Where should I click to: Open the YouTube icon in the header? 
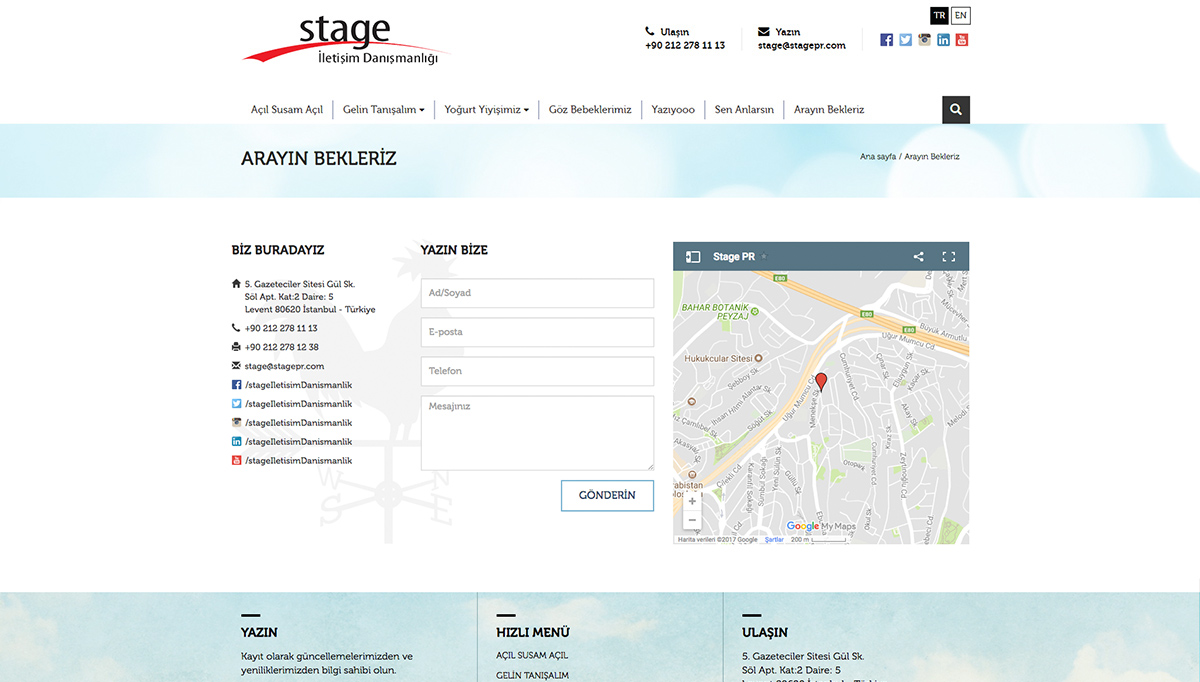point(962,40)
